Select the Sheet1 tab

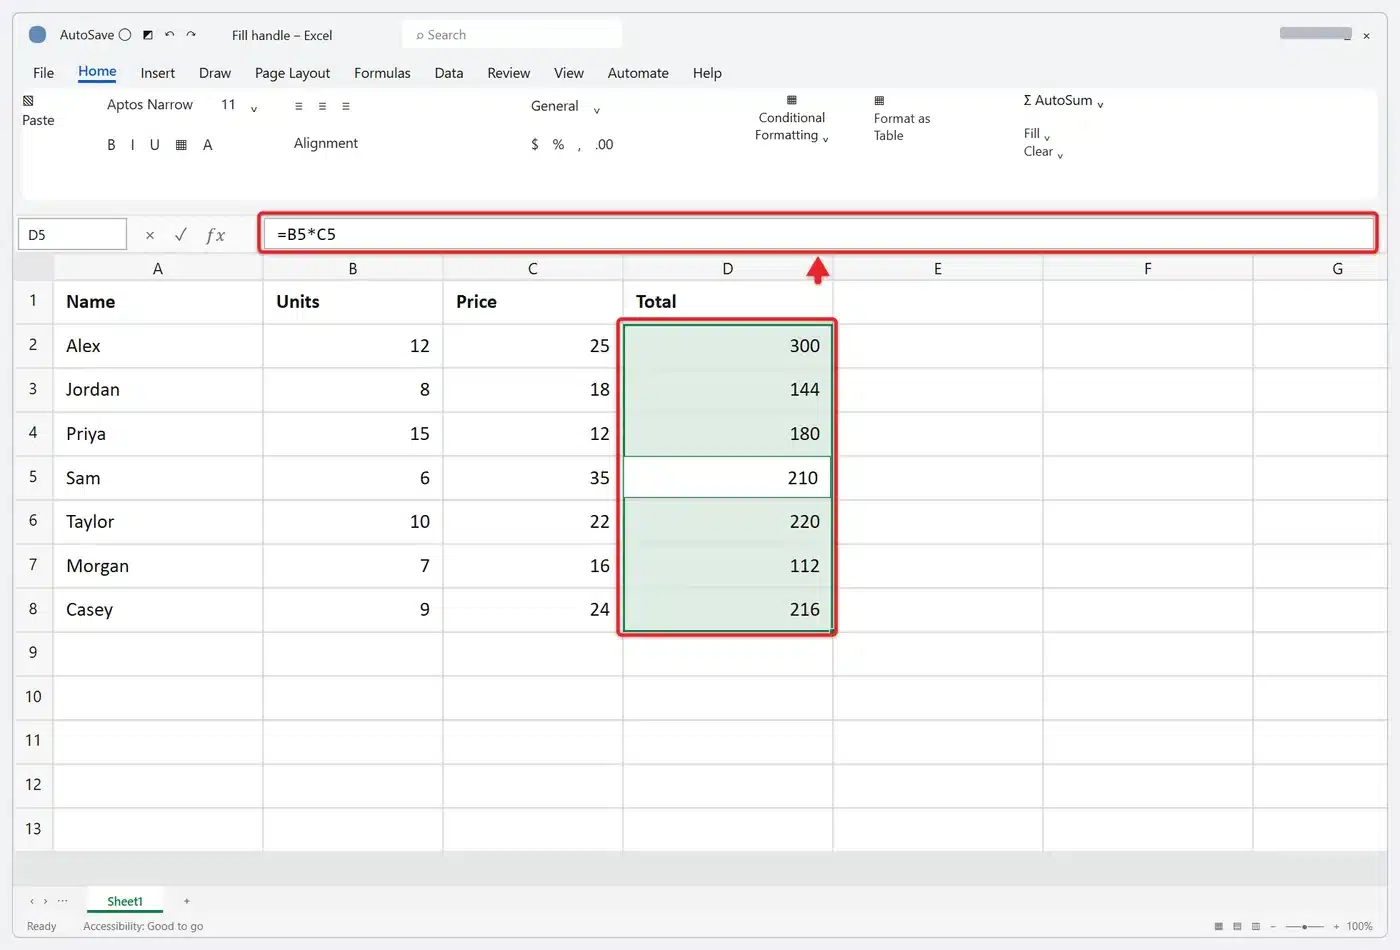(x=125, y=901)
